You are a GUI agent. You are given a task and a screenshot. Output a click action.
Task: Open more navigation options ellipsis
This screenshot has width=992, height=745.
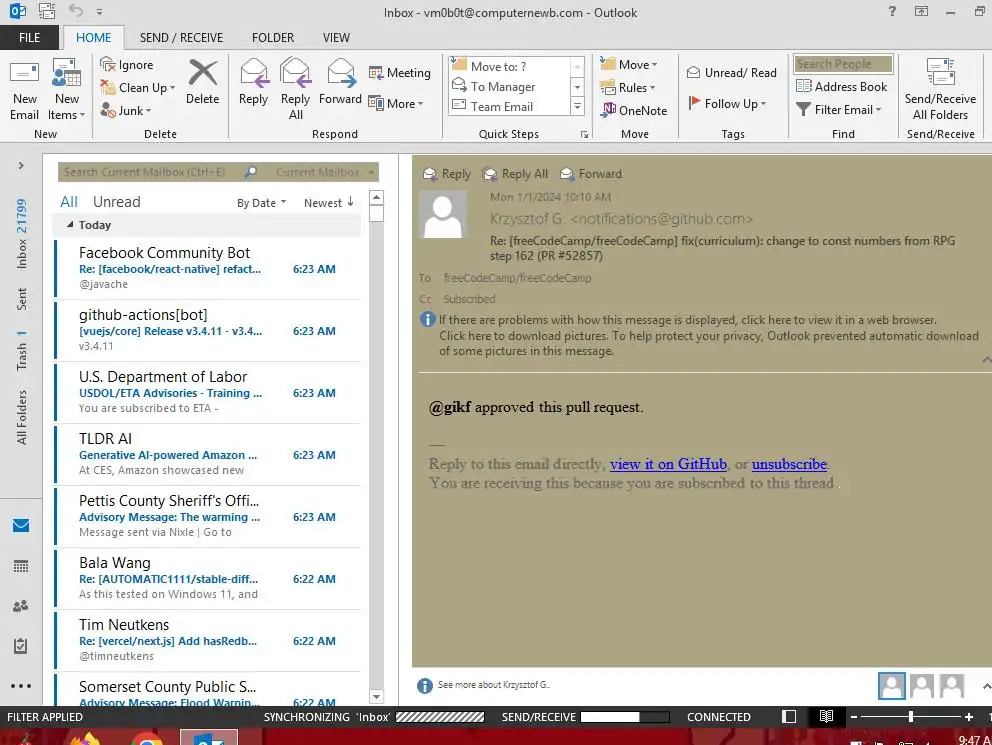[21, 686]
